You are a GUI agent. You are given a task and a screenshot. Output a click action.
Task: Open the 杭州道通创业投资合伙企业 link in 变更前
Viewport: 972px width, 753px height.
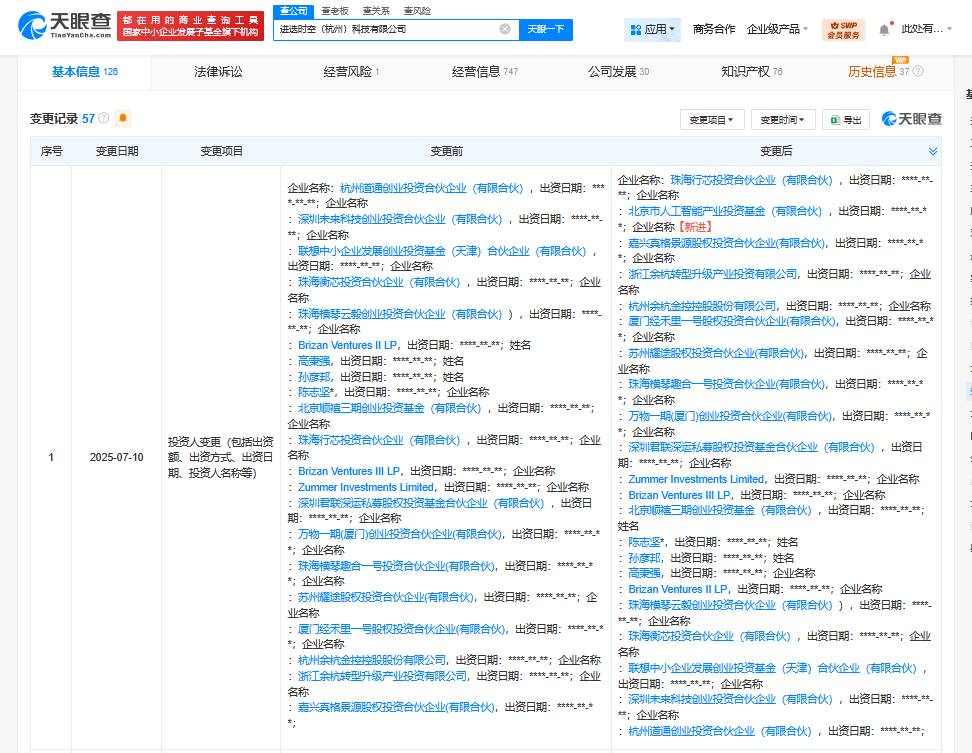(x=431, y=187)
